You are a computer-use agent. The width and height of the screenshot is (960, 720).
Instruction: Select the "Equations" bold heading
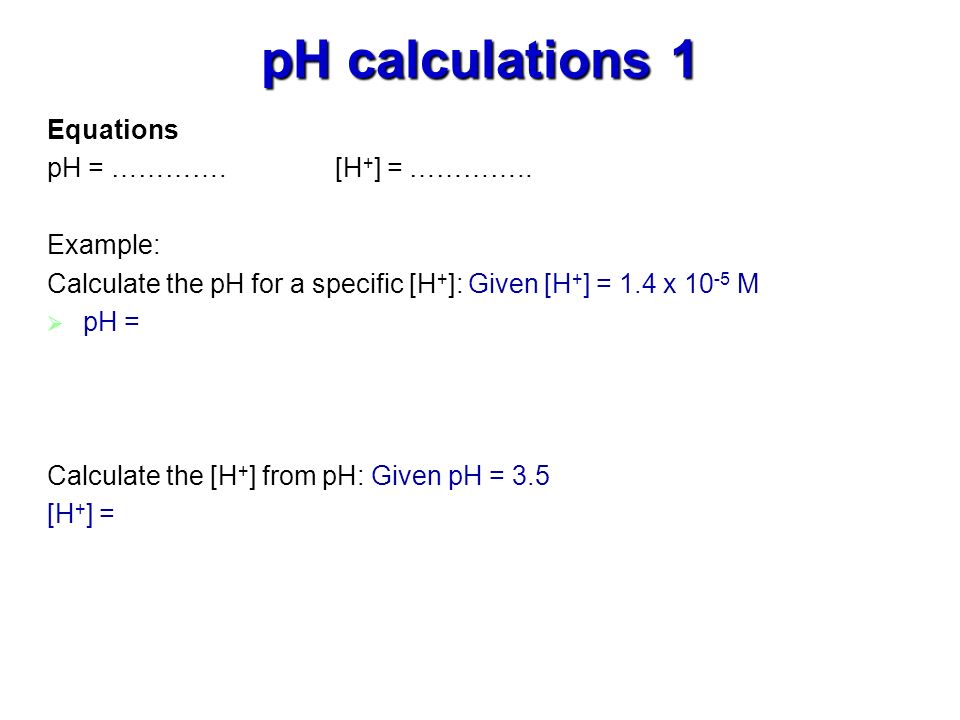tap(113, 130)
